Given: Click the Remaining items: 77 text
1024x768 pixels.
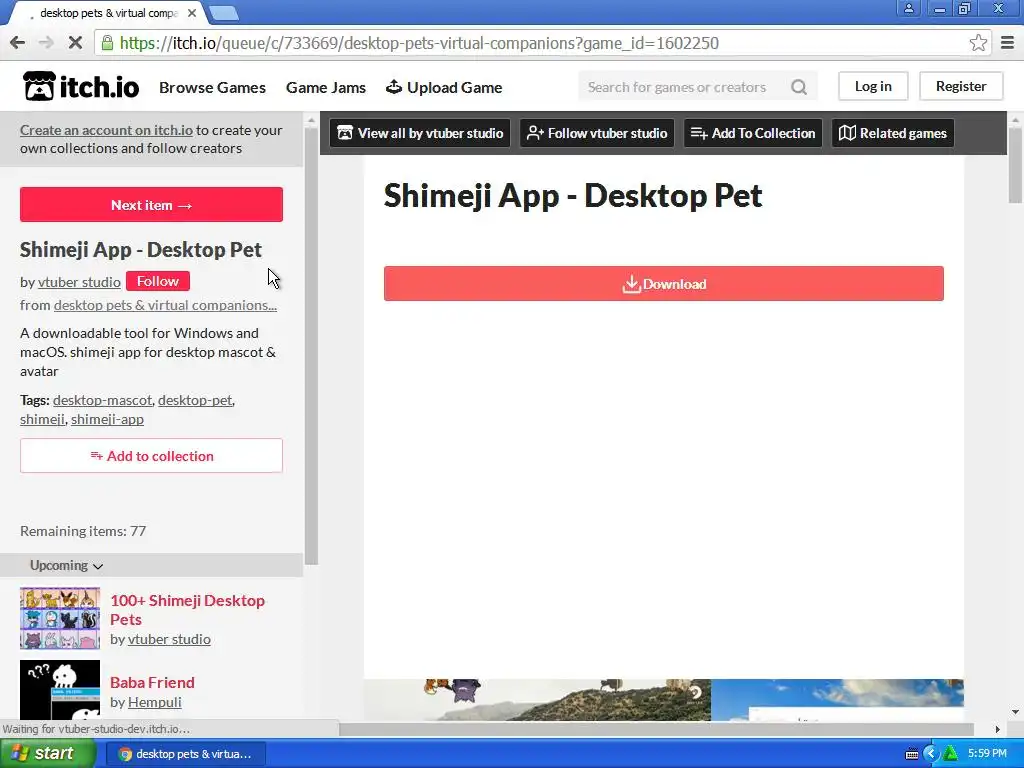Looking at the screenshot, I should [83, 531].
